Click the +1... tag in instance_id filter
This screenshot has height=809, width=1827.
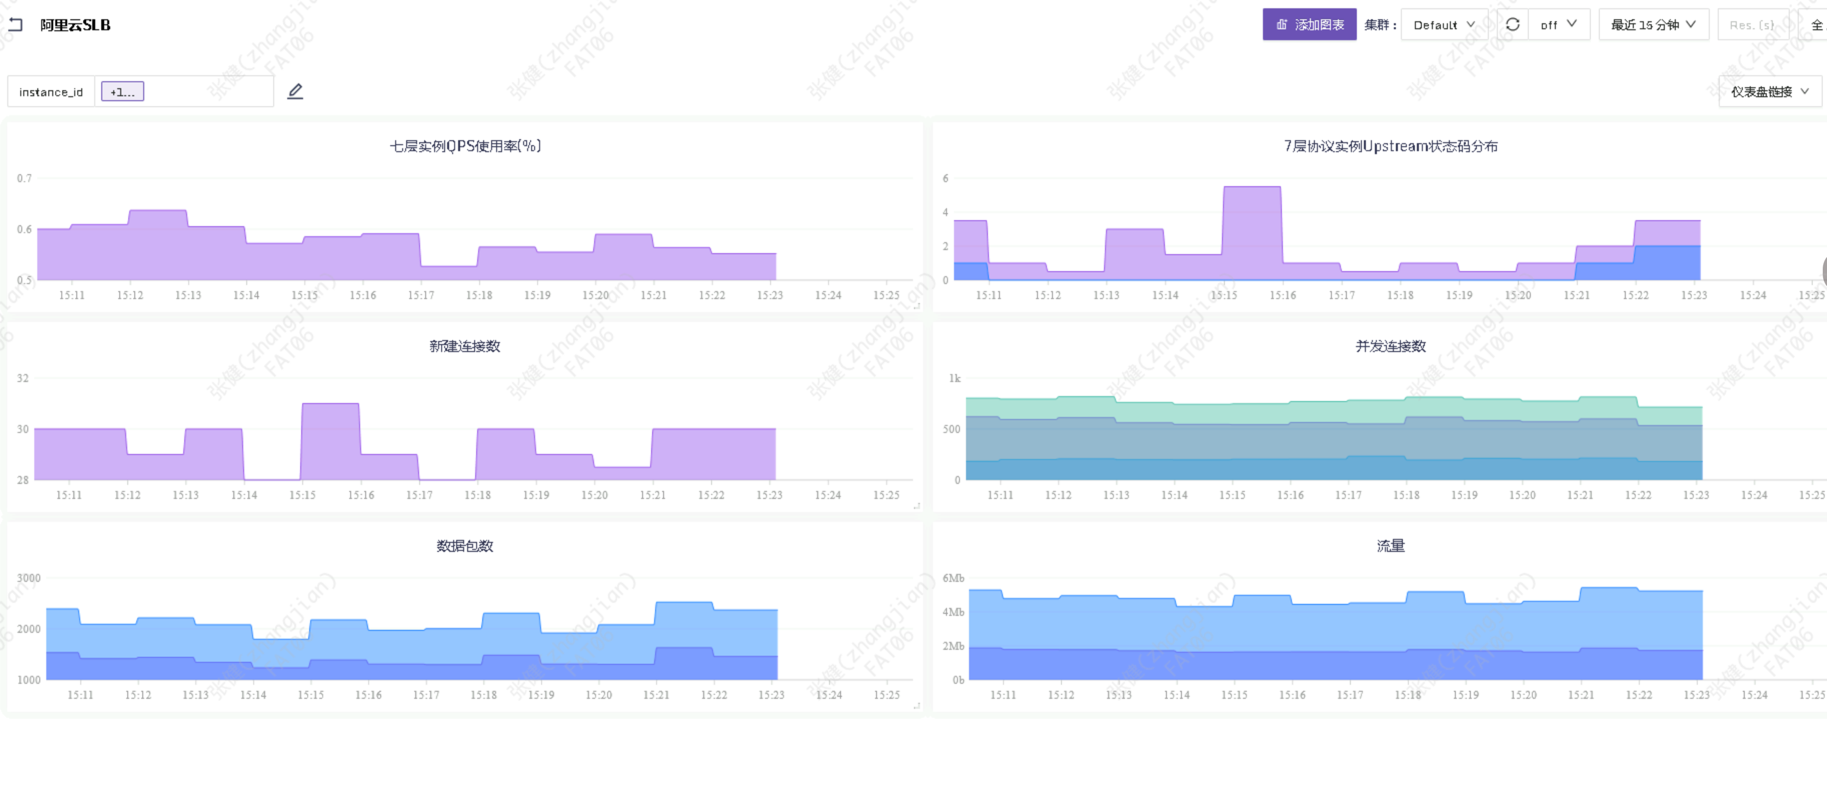[122, 92]
